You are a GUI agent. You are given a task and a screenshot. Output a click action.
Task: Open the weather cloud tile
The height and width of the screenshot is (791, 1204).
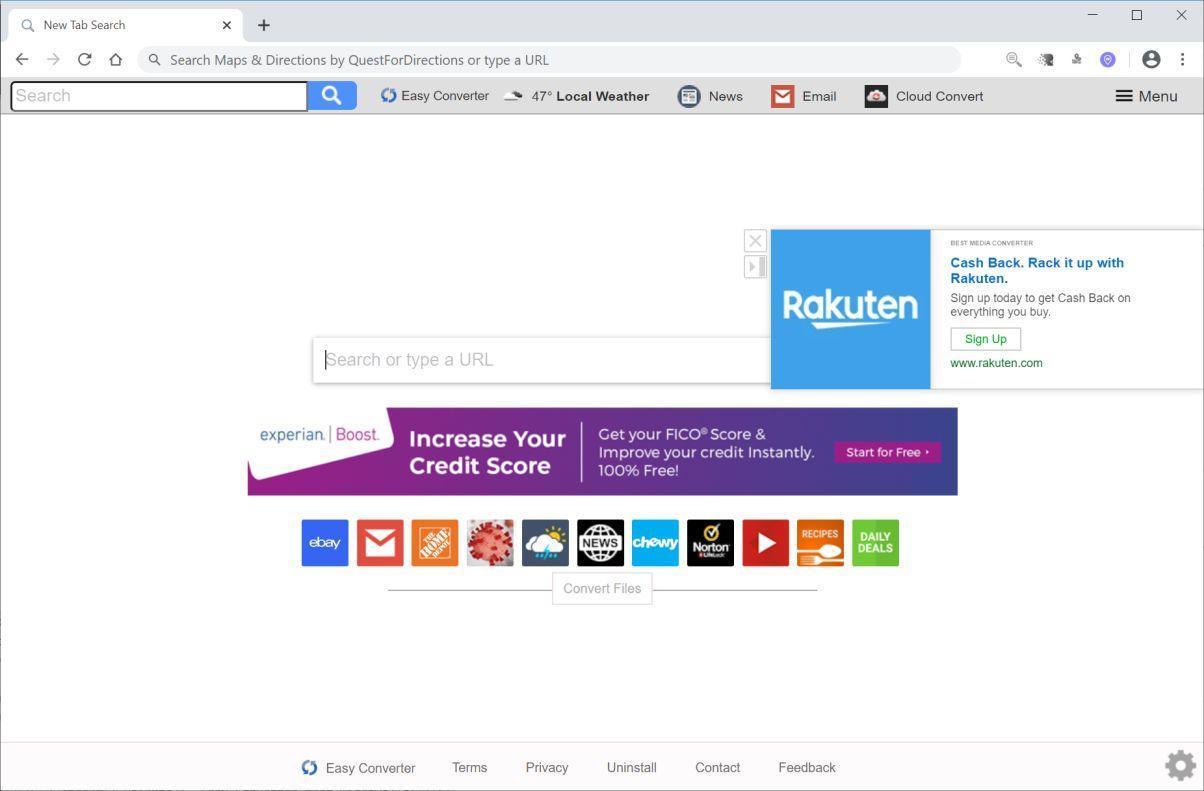[545, 543]
